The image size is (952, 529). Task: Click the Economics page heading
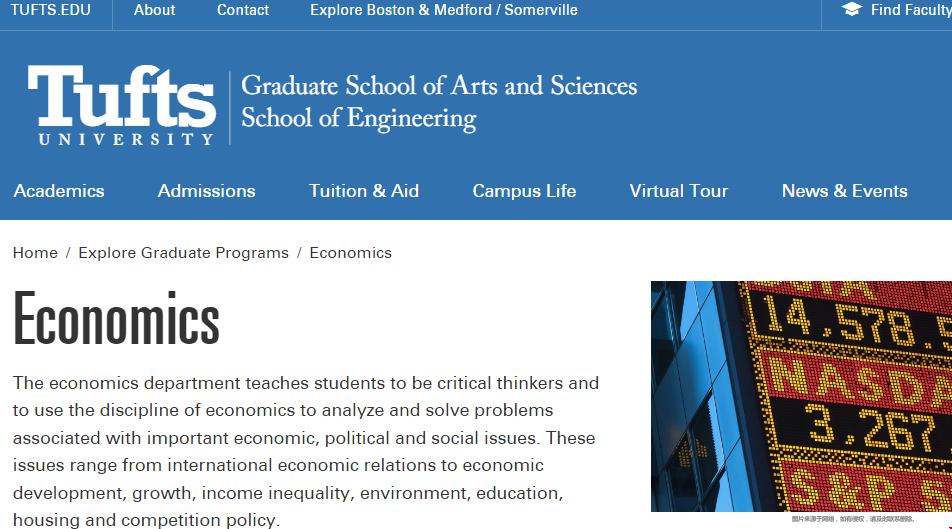(116, 318)
